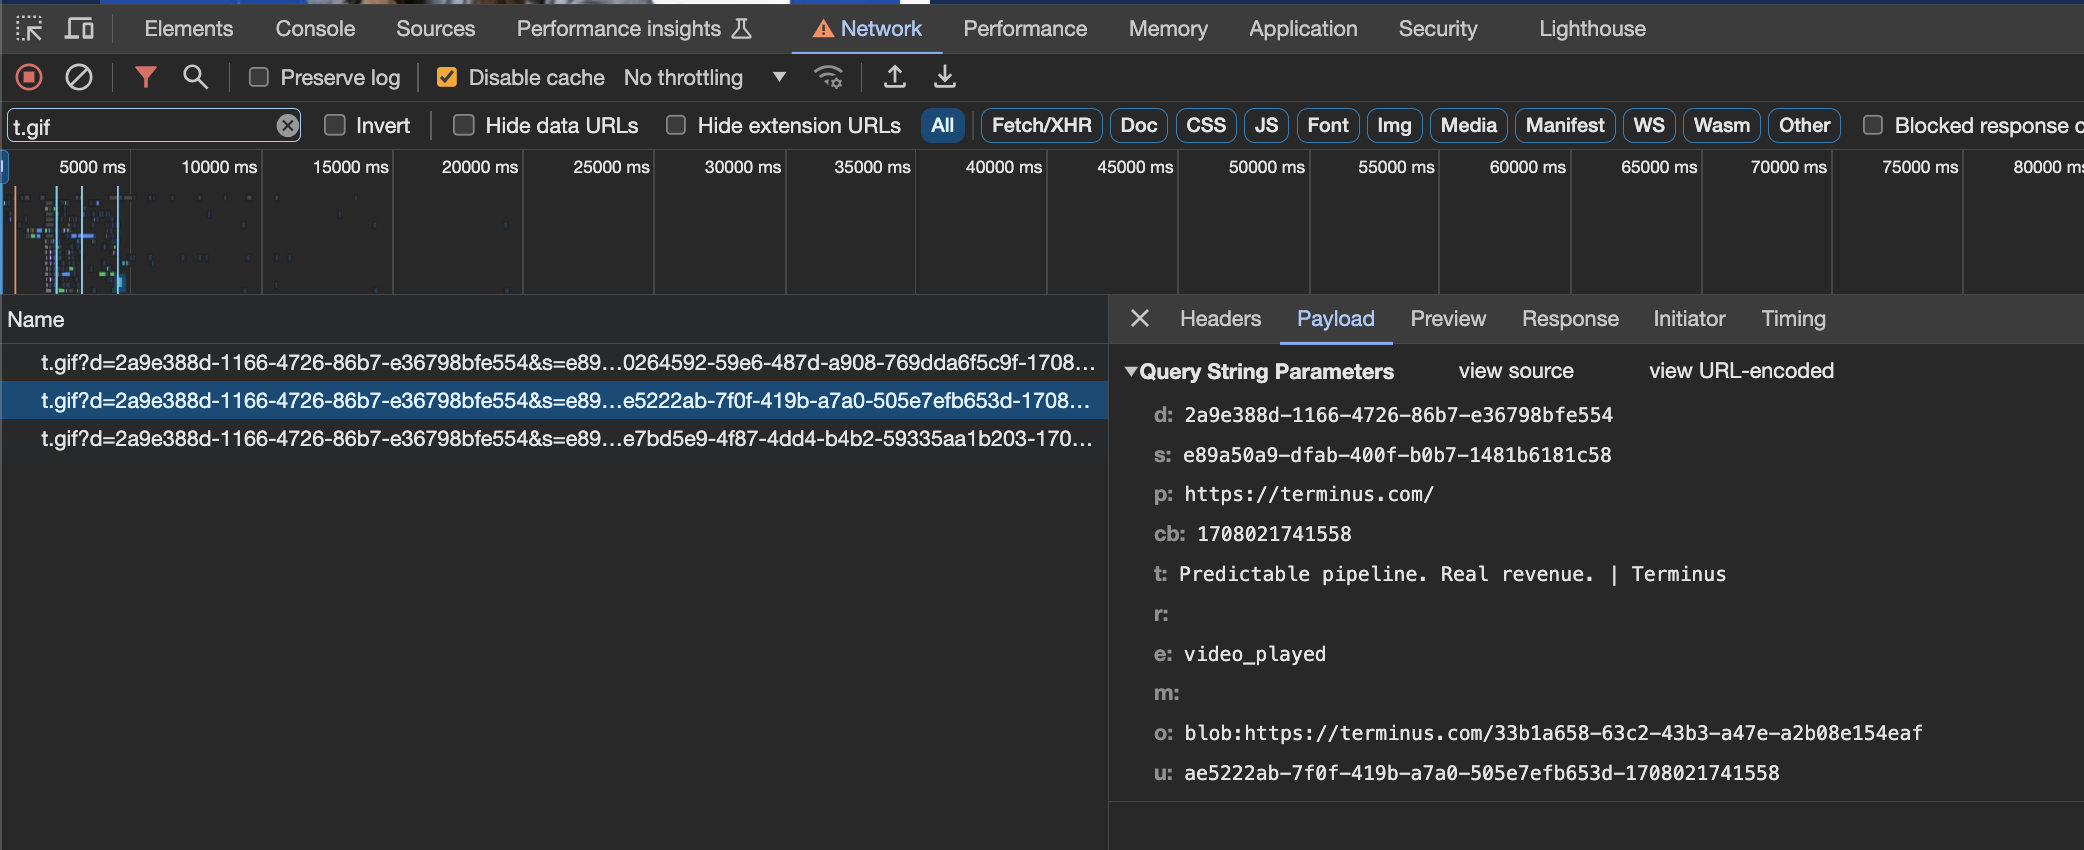The height and width of the screenshot is (850, 2084).
Task: Filter requests by Manifest type
Action: [x=1565, y=125]
